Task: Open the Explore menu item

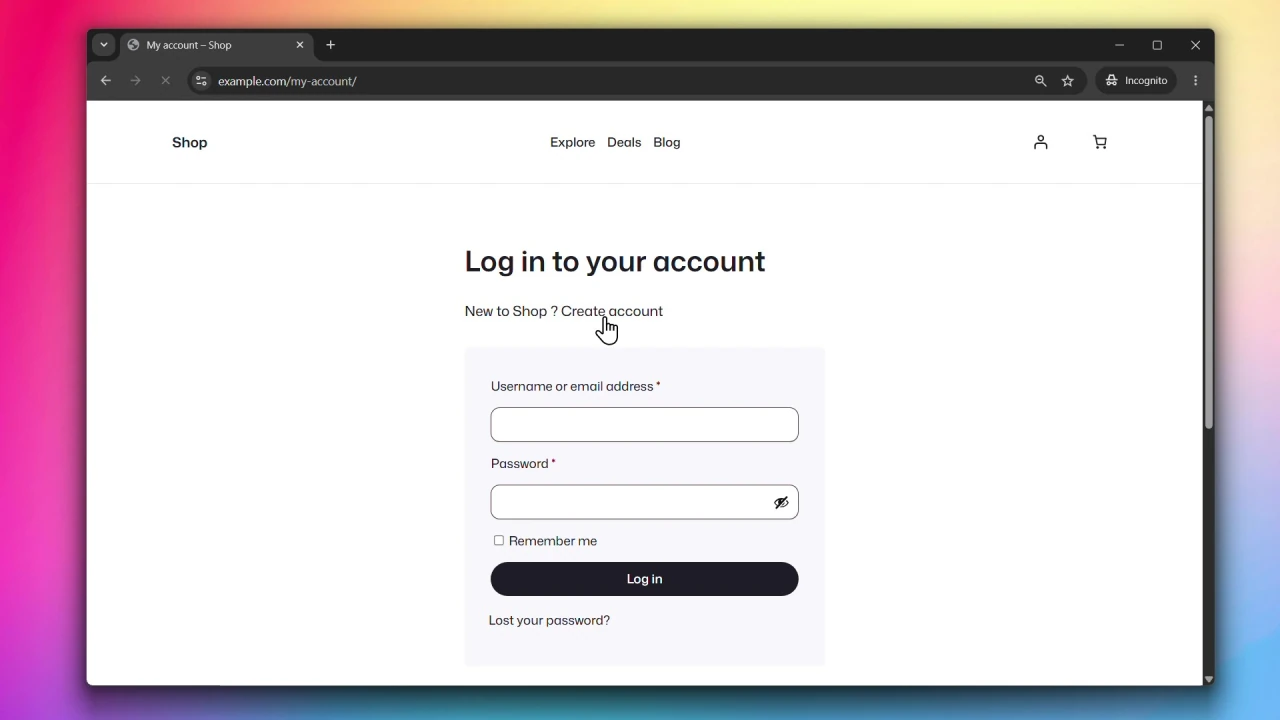Action: pos(573,143)
